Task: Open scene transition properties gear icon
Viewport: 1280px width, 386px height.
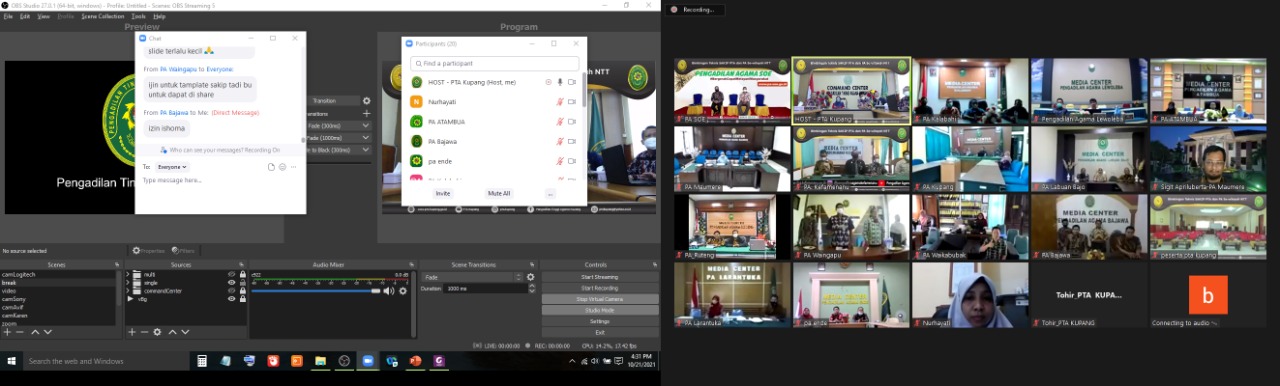Action: [531, 277]
